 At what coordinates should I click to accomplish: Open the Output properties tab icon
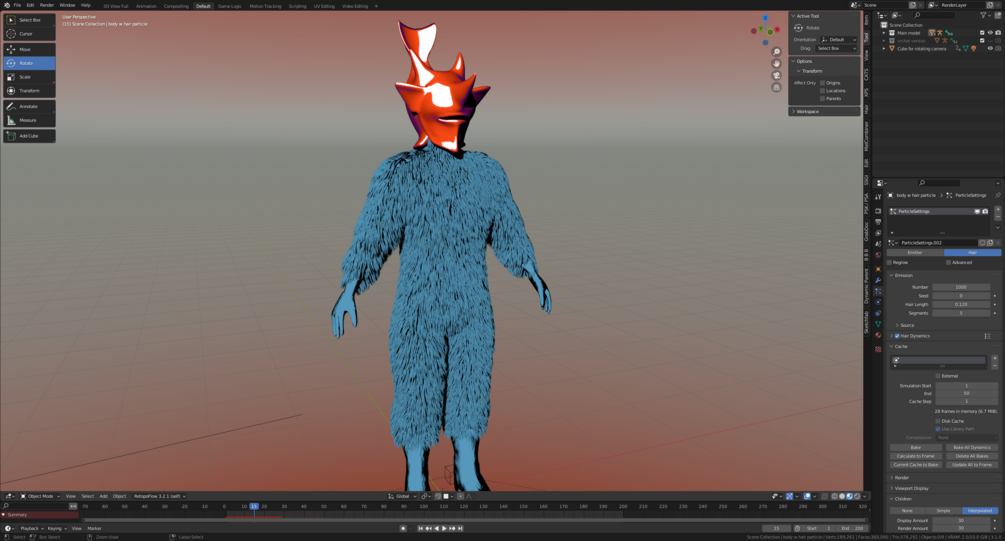pos(878,222)
